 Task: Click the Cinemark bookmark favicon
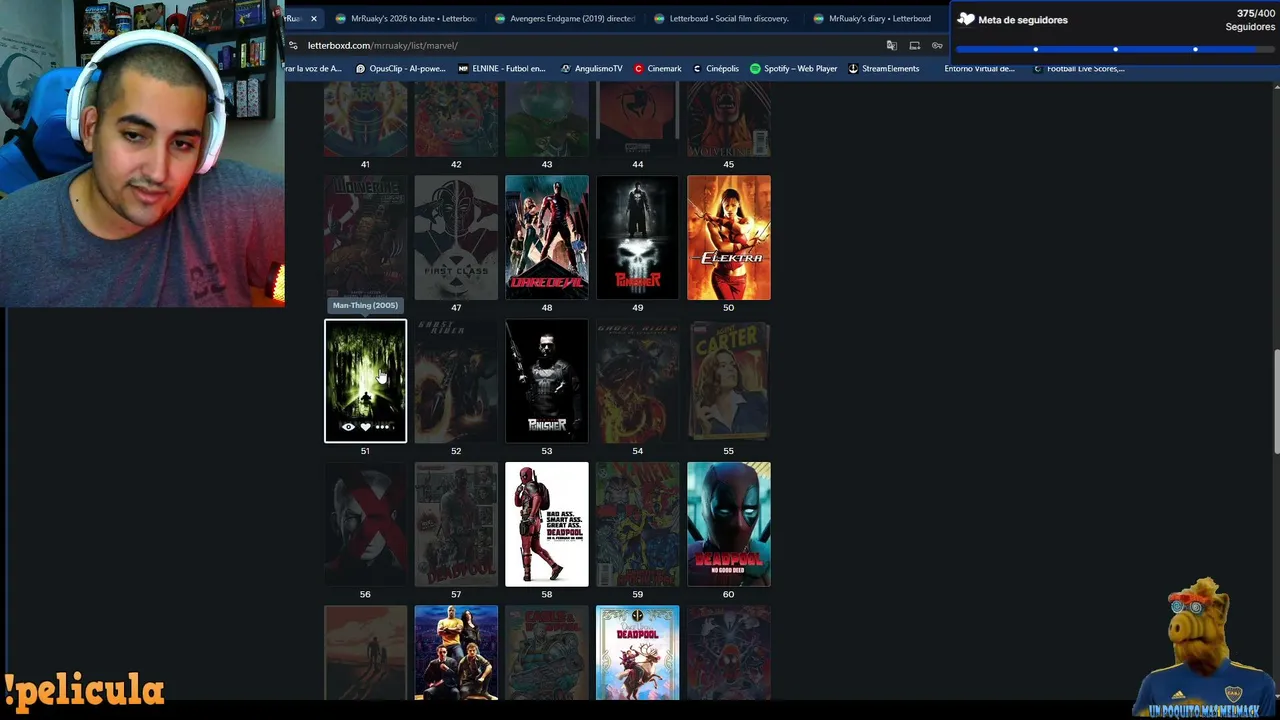click(639, 69)
